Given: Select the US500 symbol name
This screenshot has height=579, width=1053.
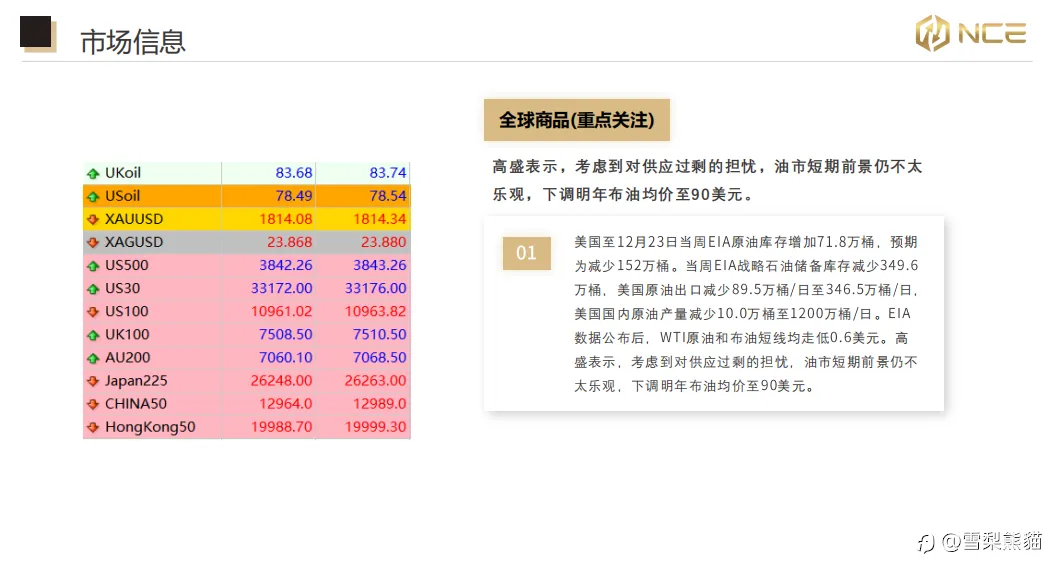Looking at the screenshot, I should (126, 265).
